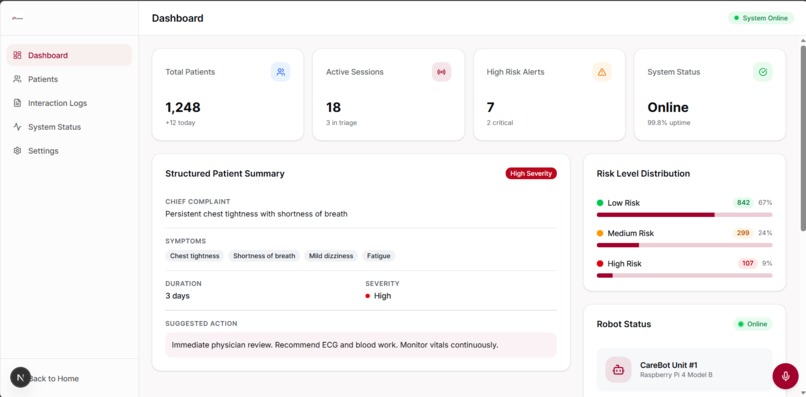
Task: Select the Chest tightness symptom tag
Action: pos(195,256)
